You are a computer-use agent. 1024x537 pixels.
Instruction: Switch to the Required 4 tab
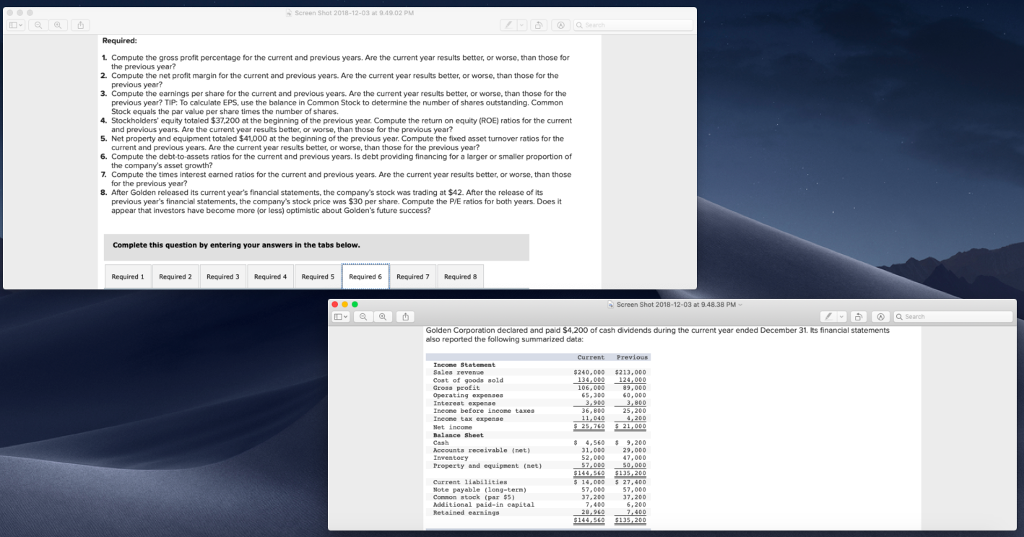(x=270, y=276)
